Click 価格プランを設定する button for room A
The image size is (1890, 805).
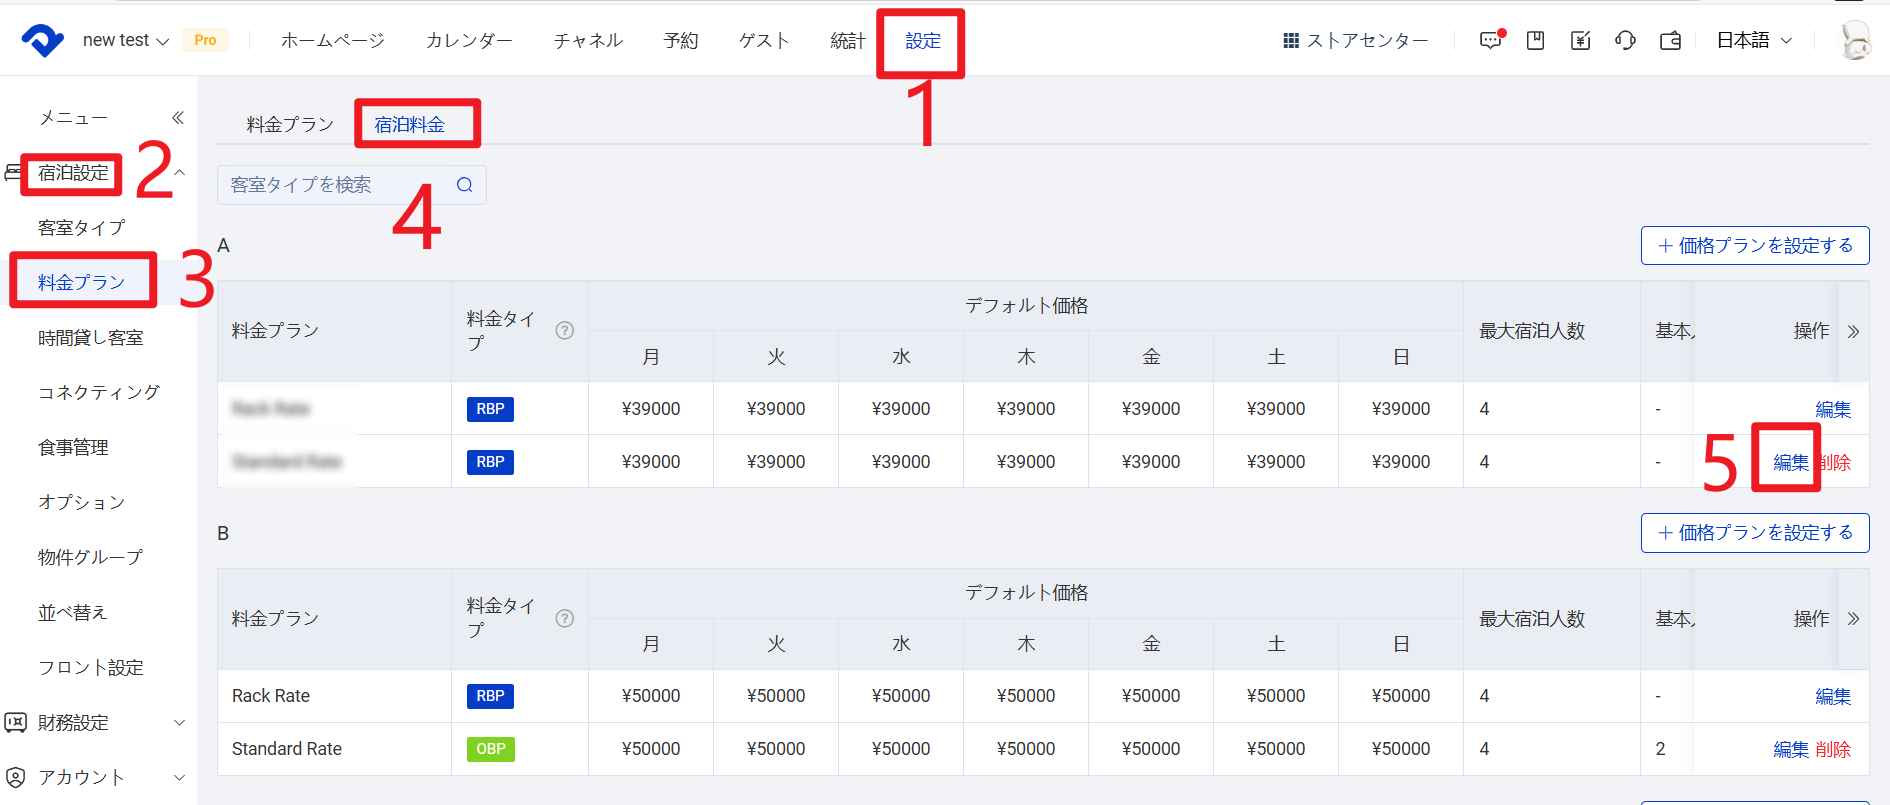1755,246
